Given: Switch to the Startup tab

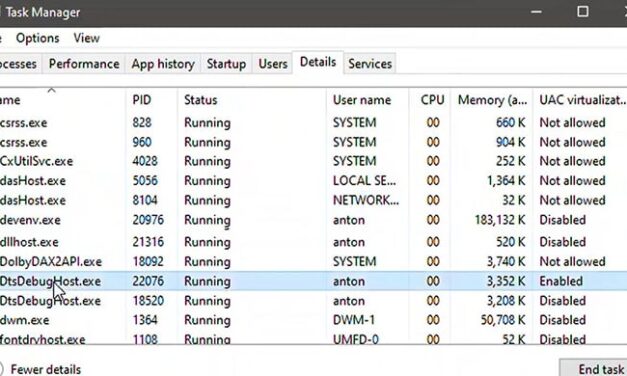Looking at the screenshot, I should tap(226, 64).
